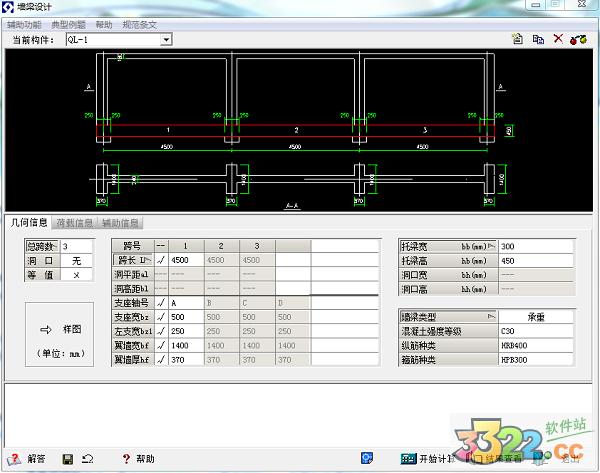Click the new component icon in top toolbar

coord(517,40)
